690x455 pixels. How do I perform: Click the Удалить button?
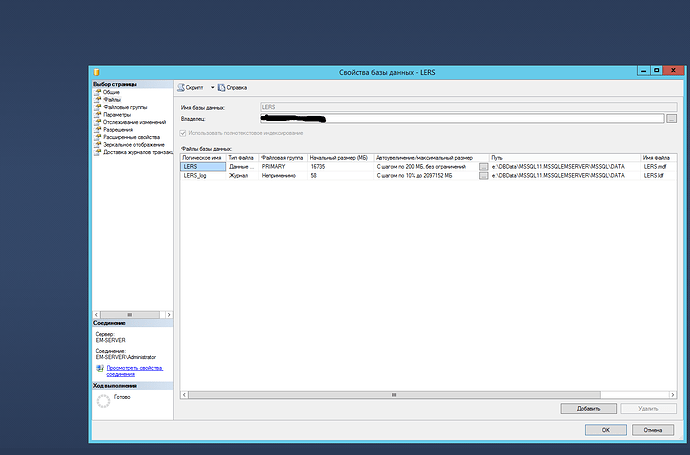pos(648,408)
